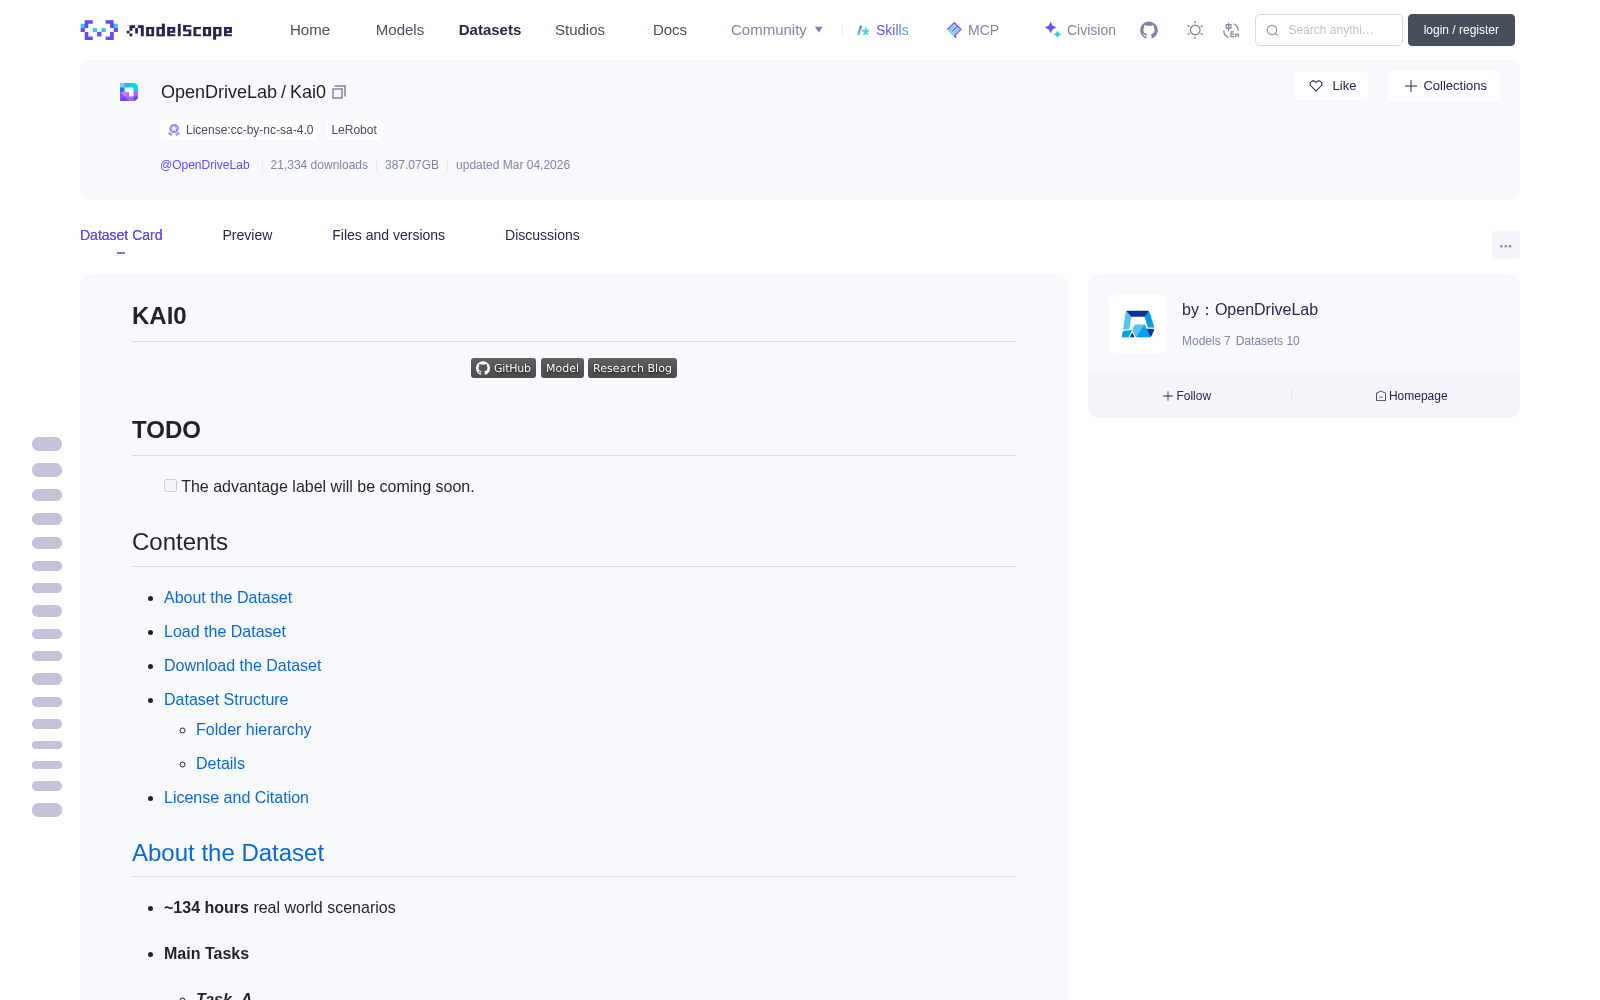1600x1000 pixels.
Task: Click the KAI0 heading
Action: tap(159, 316)
